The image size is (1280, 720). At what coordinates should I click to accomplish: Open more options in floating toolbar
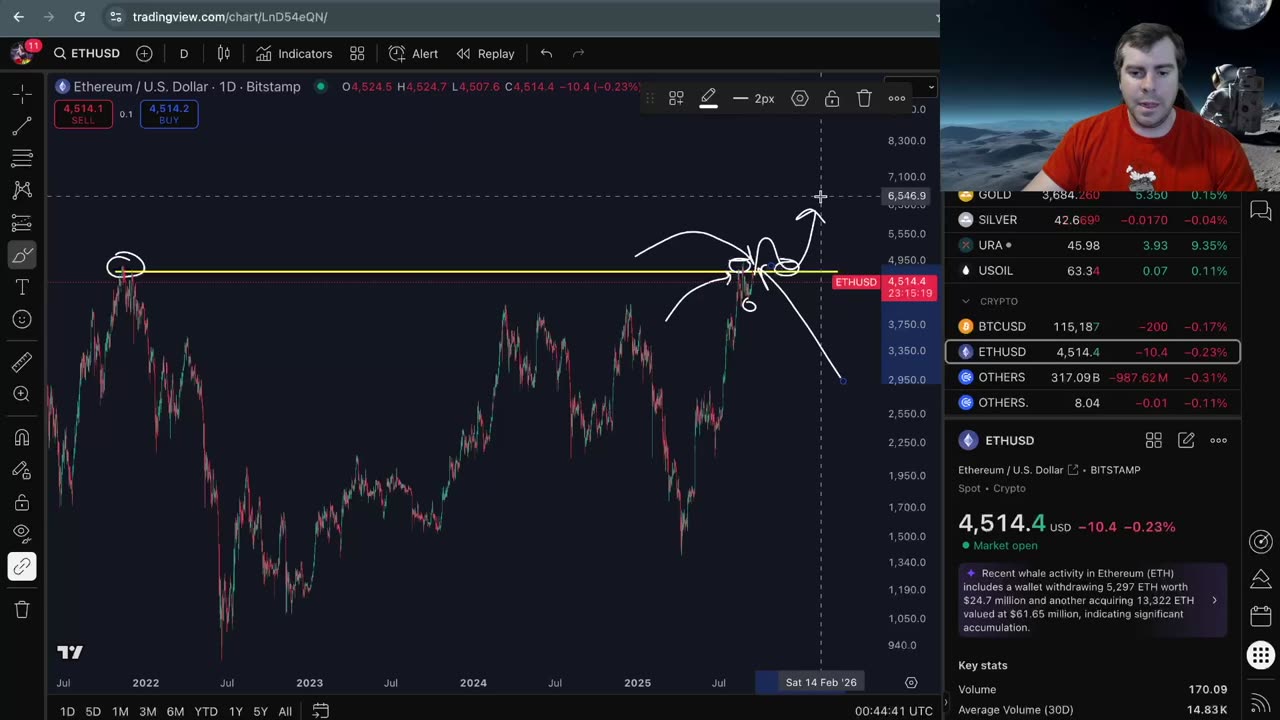pyautogui.click(x=897, y=98)
